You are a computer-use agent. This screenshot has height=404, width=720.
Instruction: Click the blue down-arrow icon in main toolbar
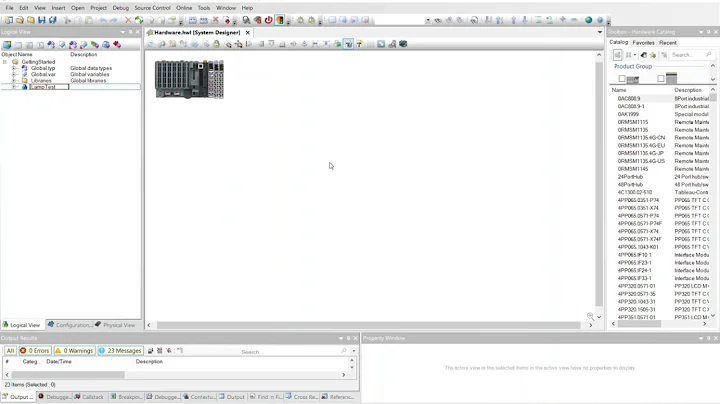[x=525, y=20]
